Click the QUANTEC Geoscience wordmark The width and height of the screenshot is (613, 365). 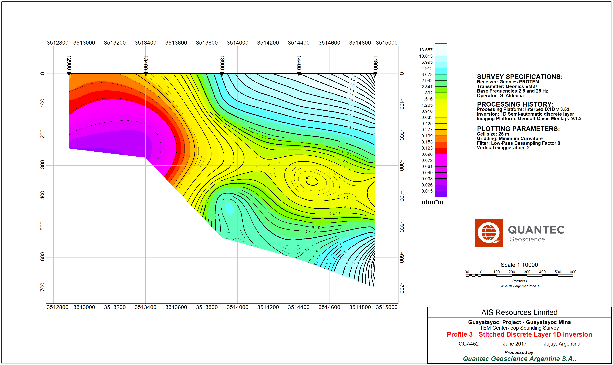pyautogui.click(x=536, y=233)
